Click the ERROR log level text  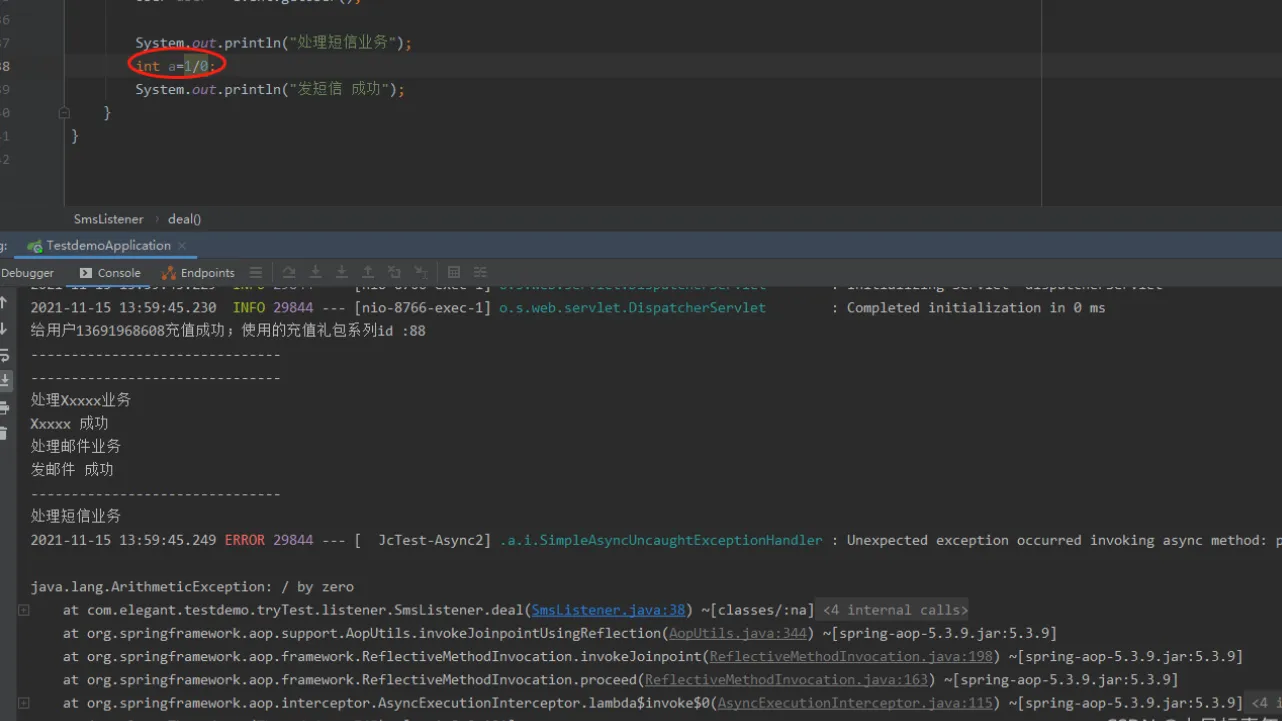tap(245, 540)
